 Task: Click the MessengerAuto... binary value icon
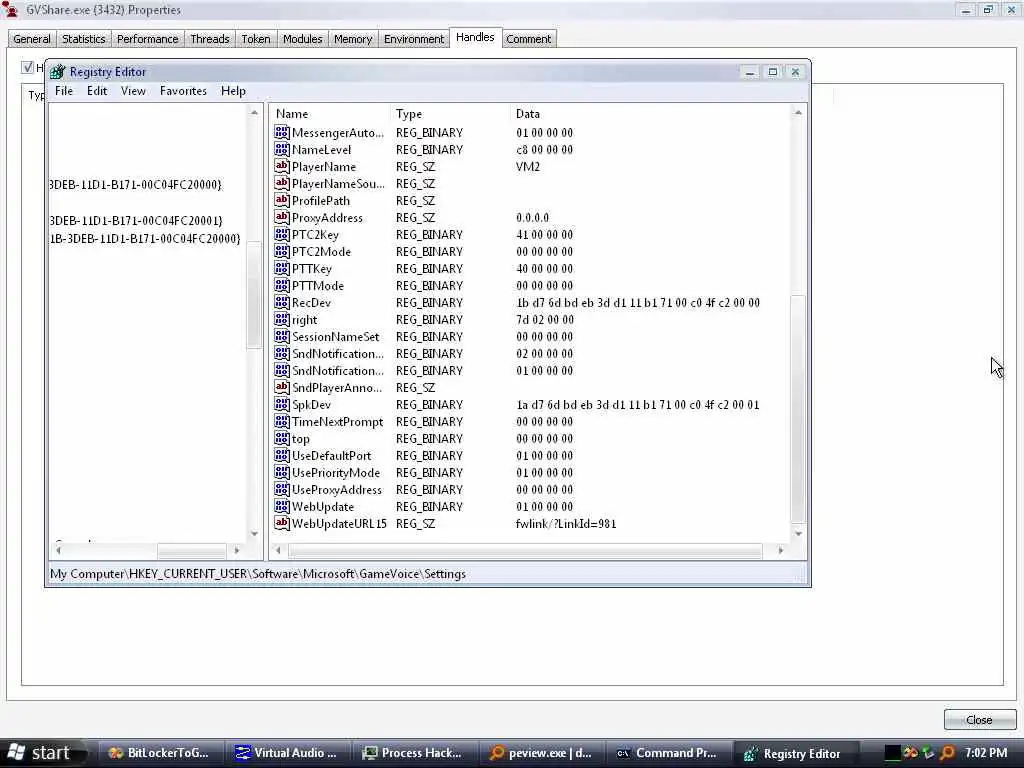pyautogui.click(x=281, y=133)
